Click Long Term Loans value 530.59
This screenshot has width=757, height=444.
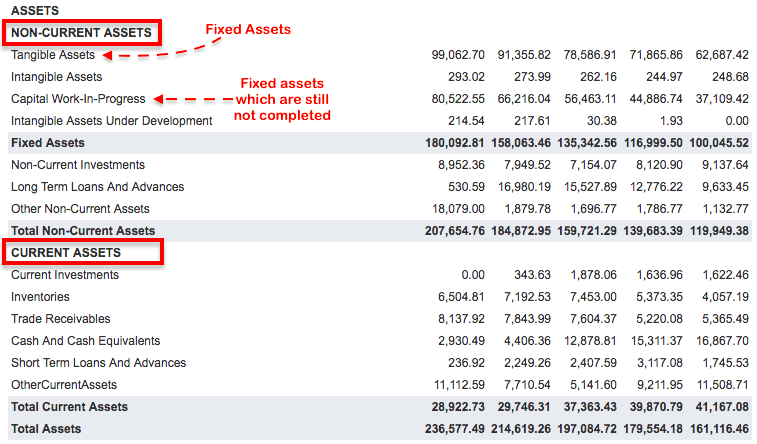click(466, 187)
